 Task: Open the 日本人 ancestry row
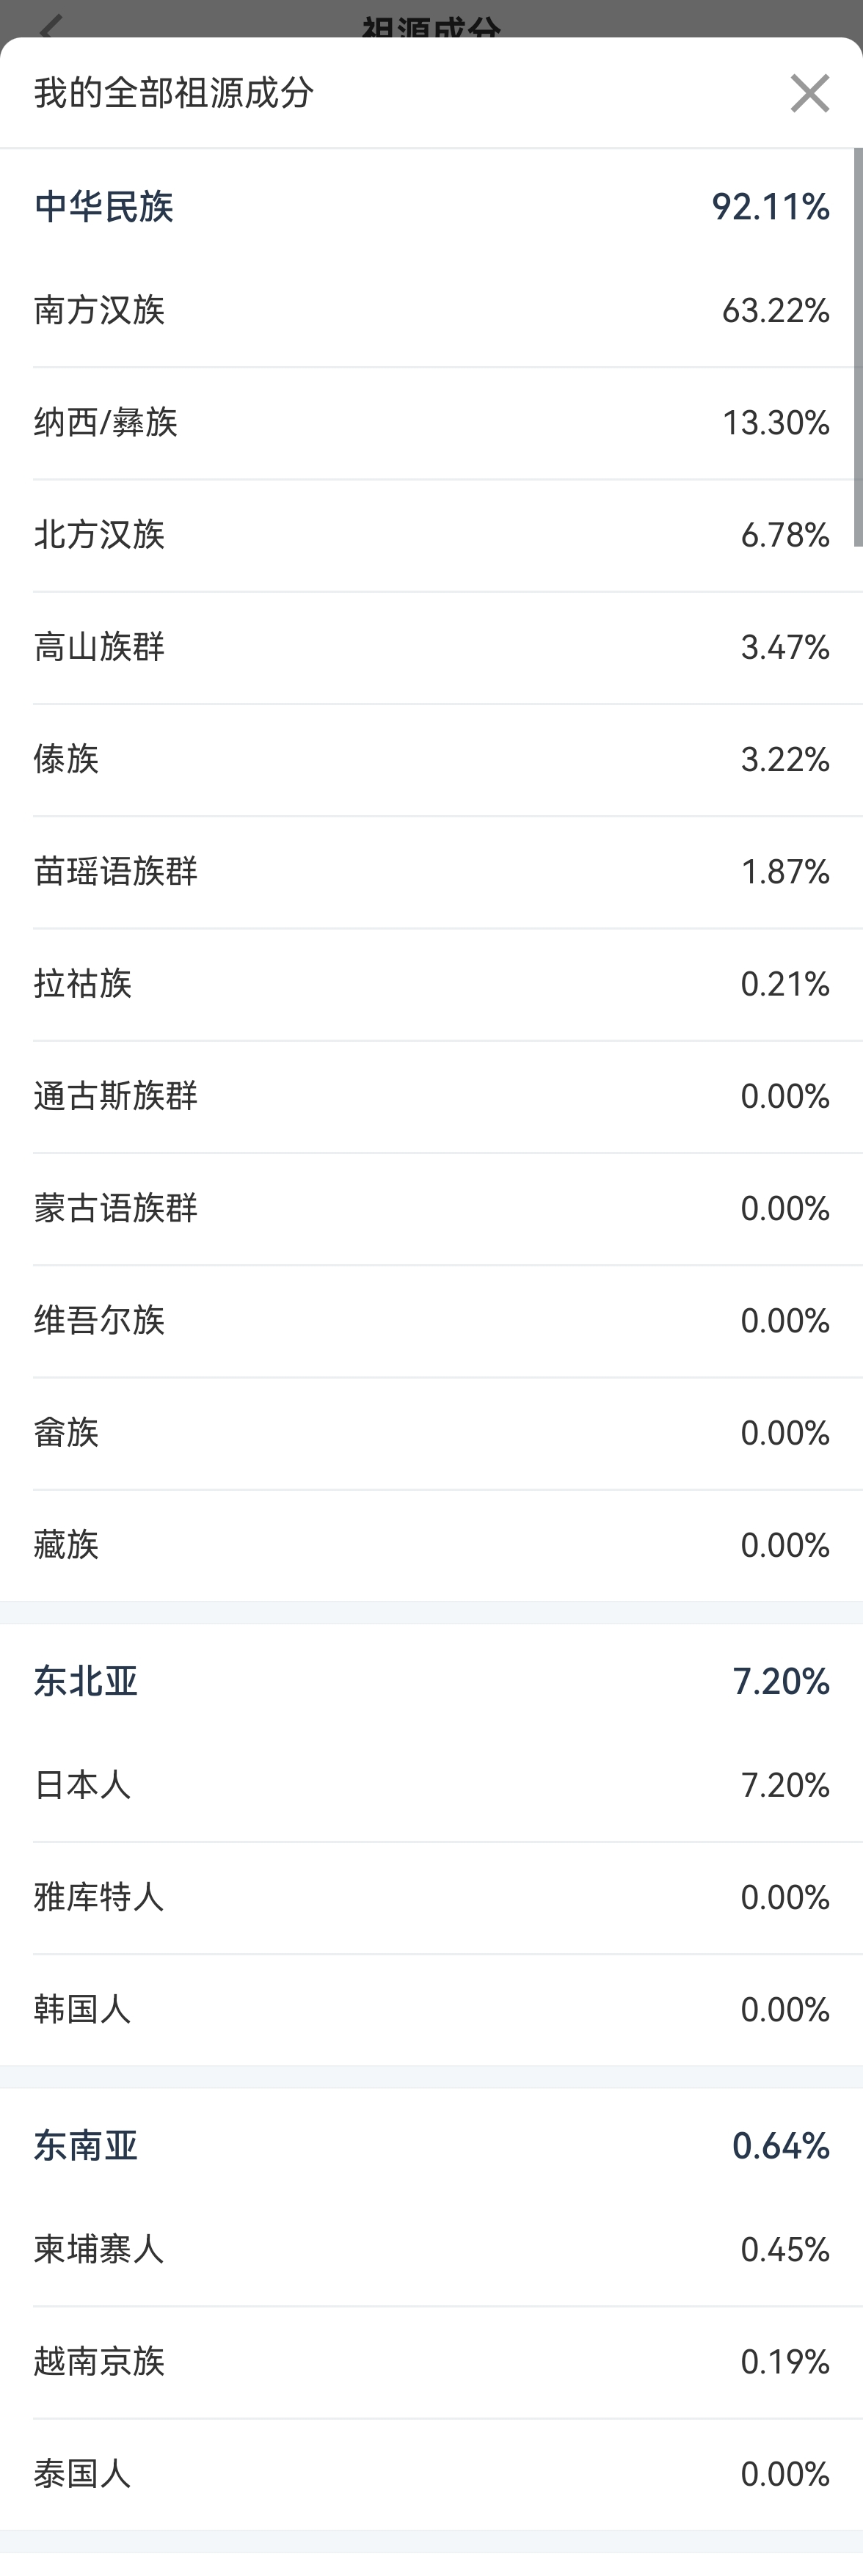(431, 1785)
